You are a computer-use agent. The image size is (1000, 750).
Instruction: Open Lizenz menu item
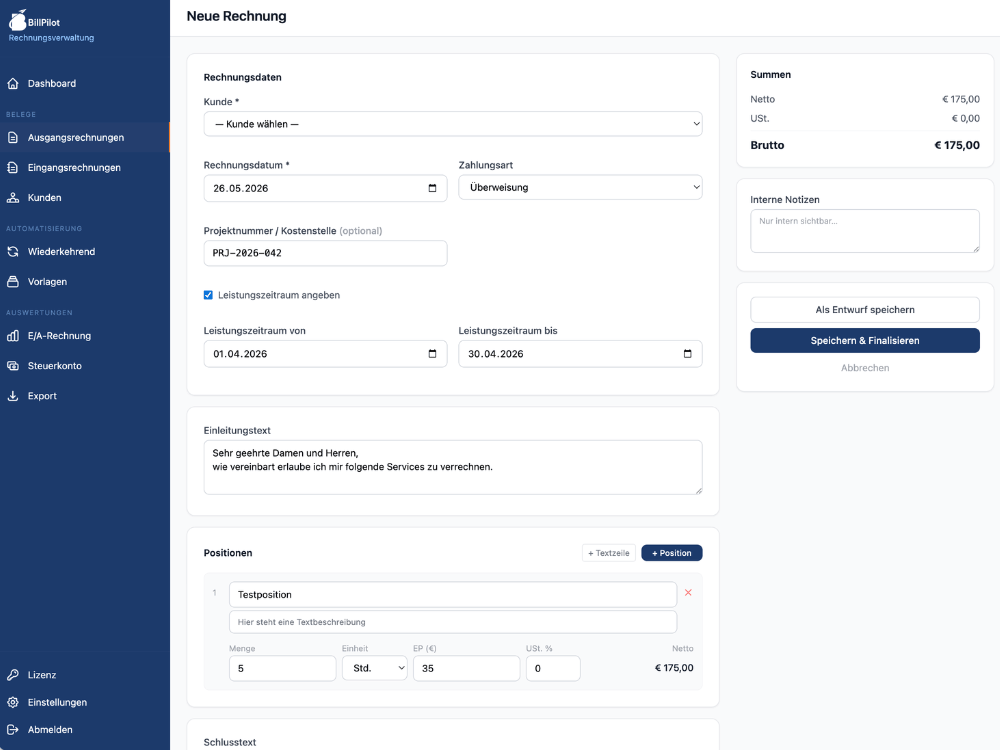click(85, 675)
